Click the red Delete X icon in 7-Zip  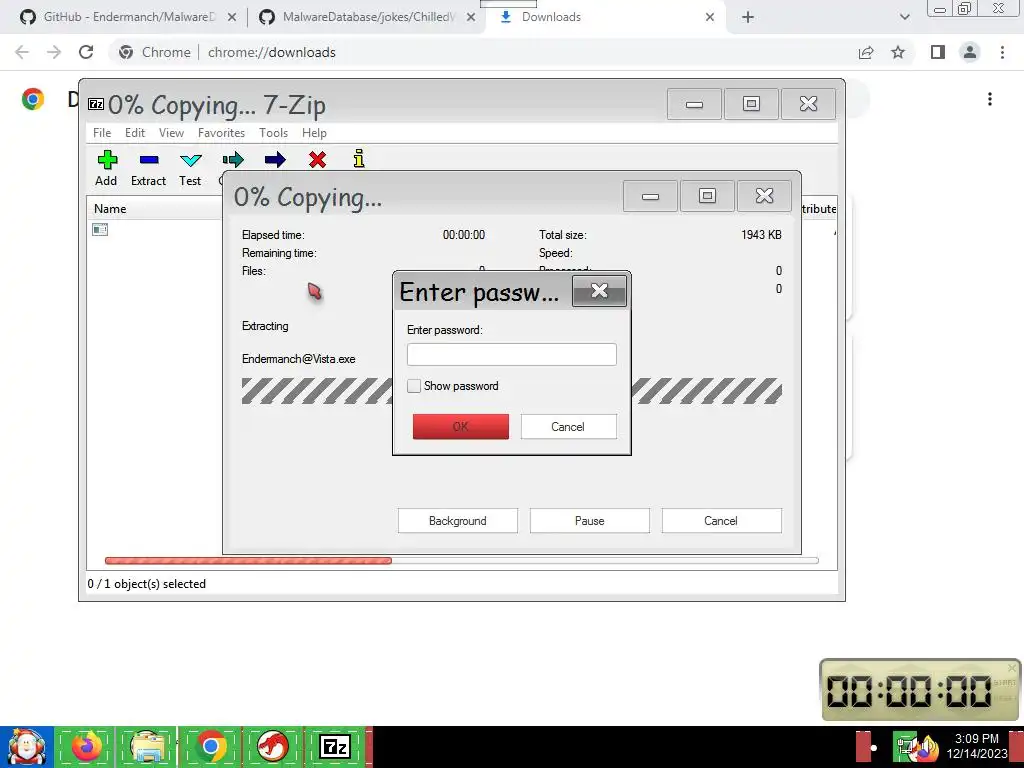tap(317, 159)
